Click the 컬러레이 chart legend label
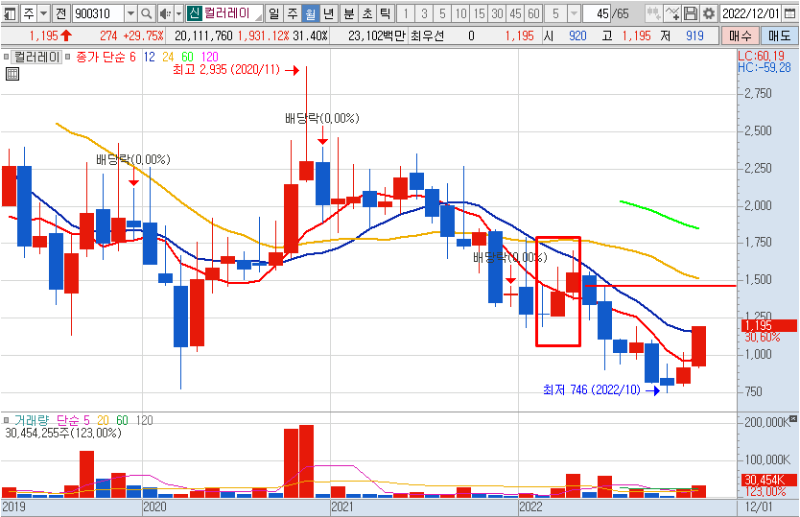 36,57
